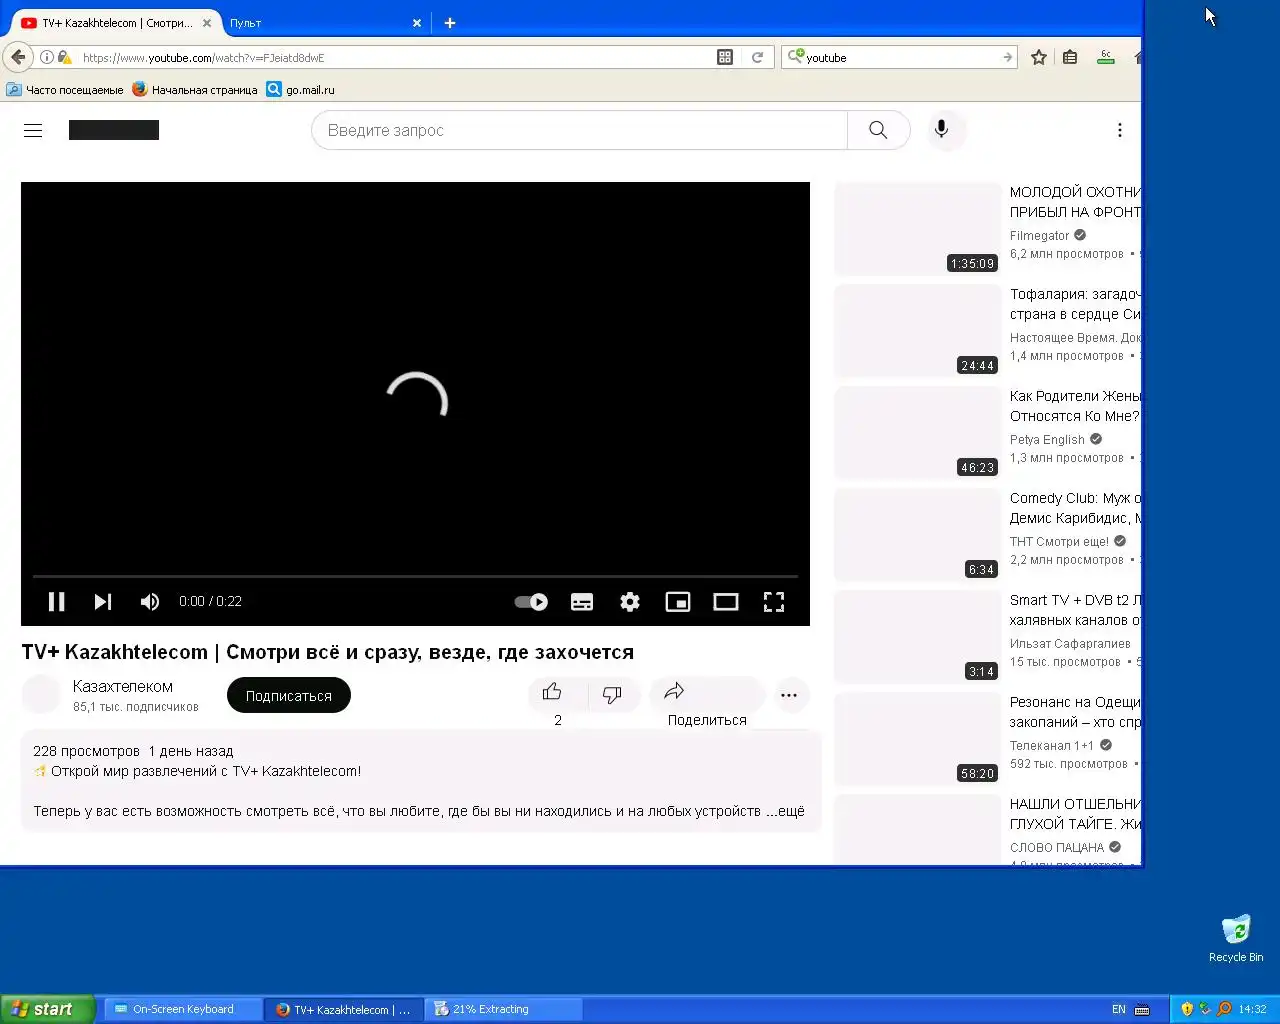The width and height of the screenshot is (1280, 1024).
Task: Click the browser URL address bar
Action: [390, 58]
